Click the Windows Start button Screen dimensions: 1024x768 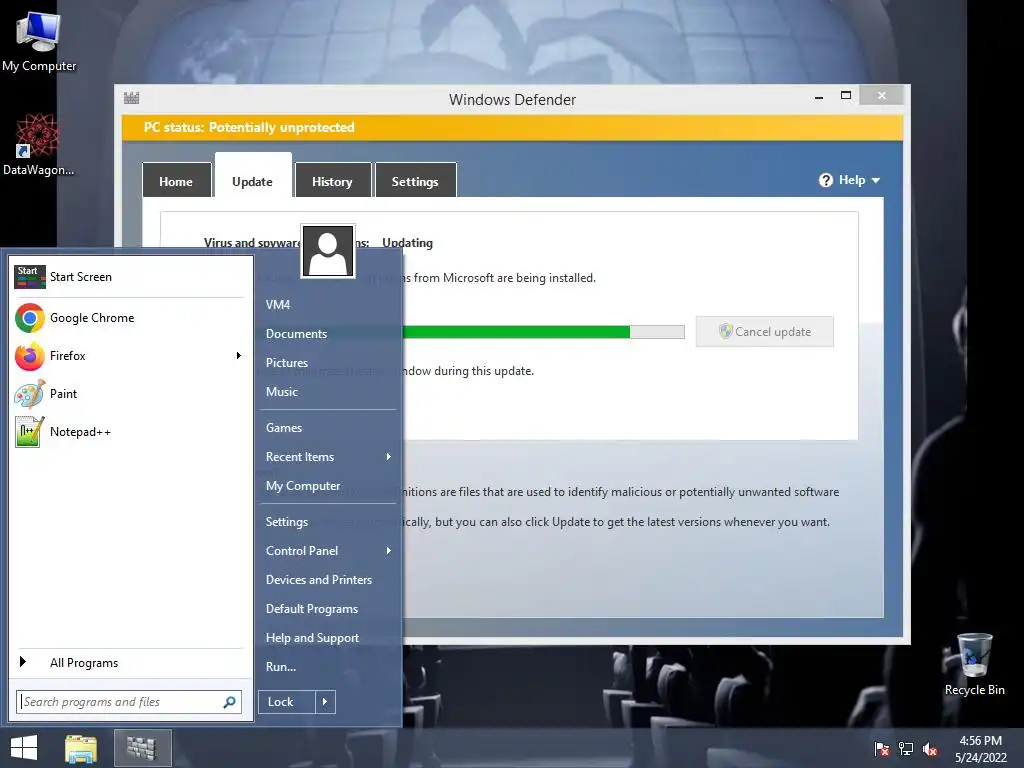click(24, 748)
